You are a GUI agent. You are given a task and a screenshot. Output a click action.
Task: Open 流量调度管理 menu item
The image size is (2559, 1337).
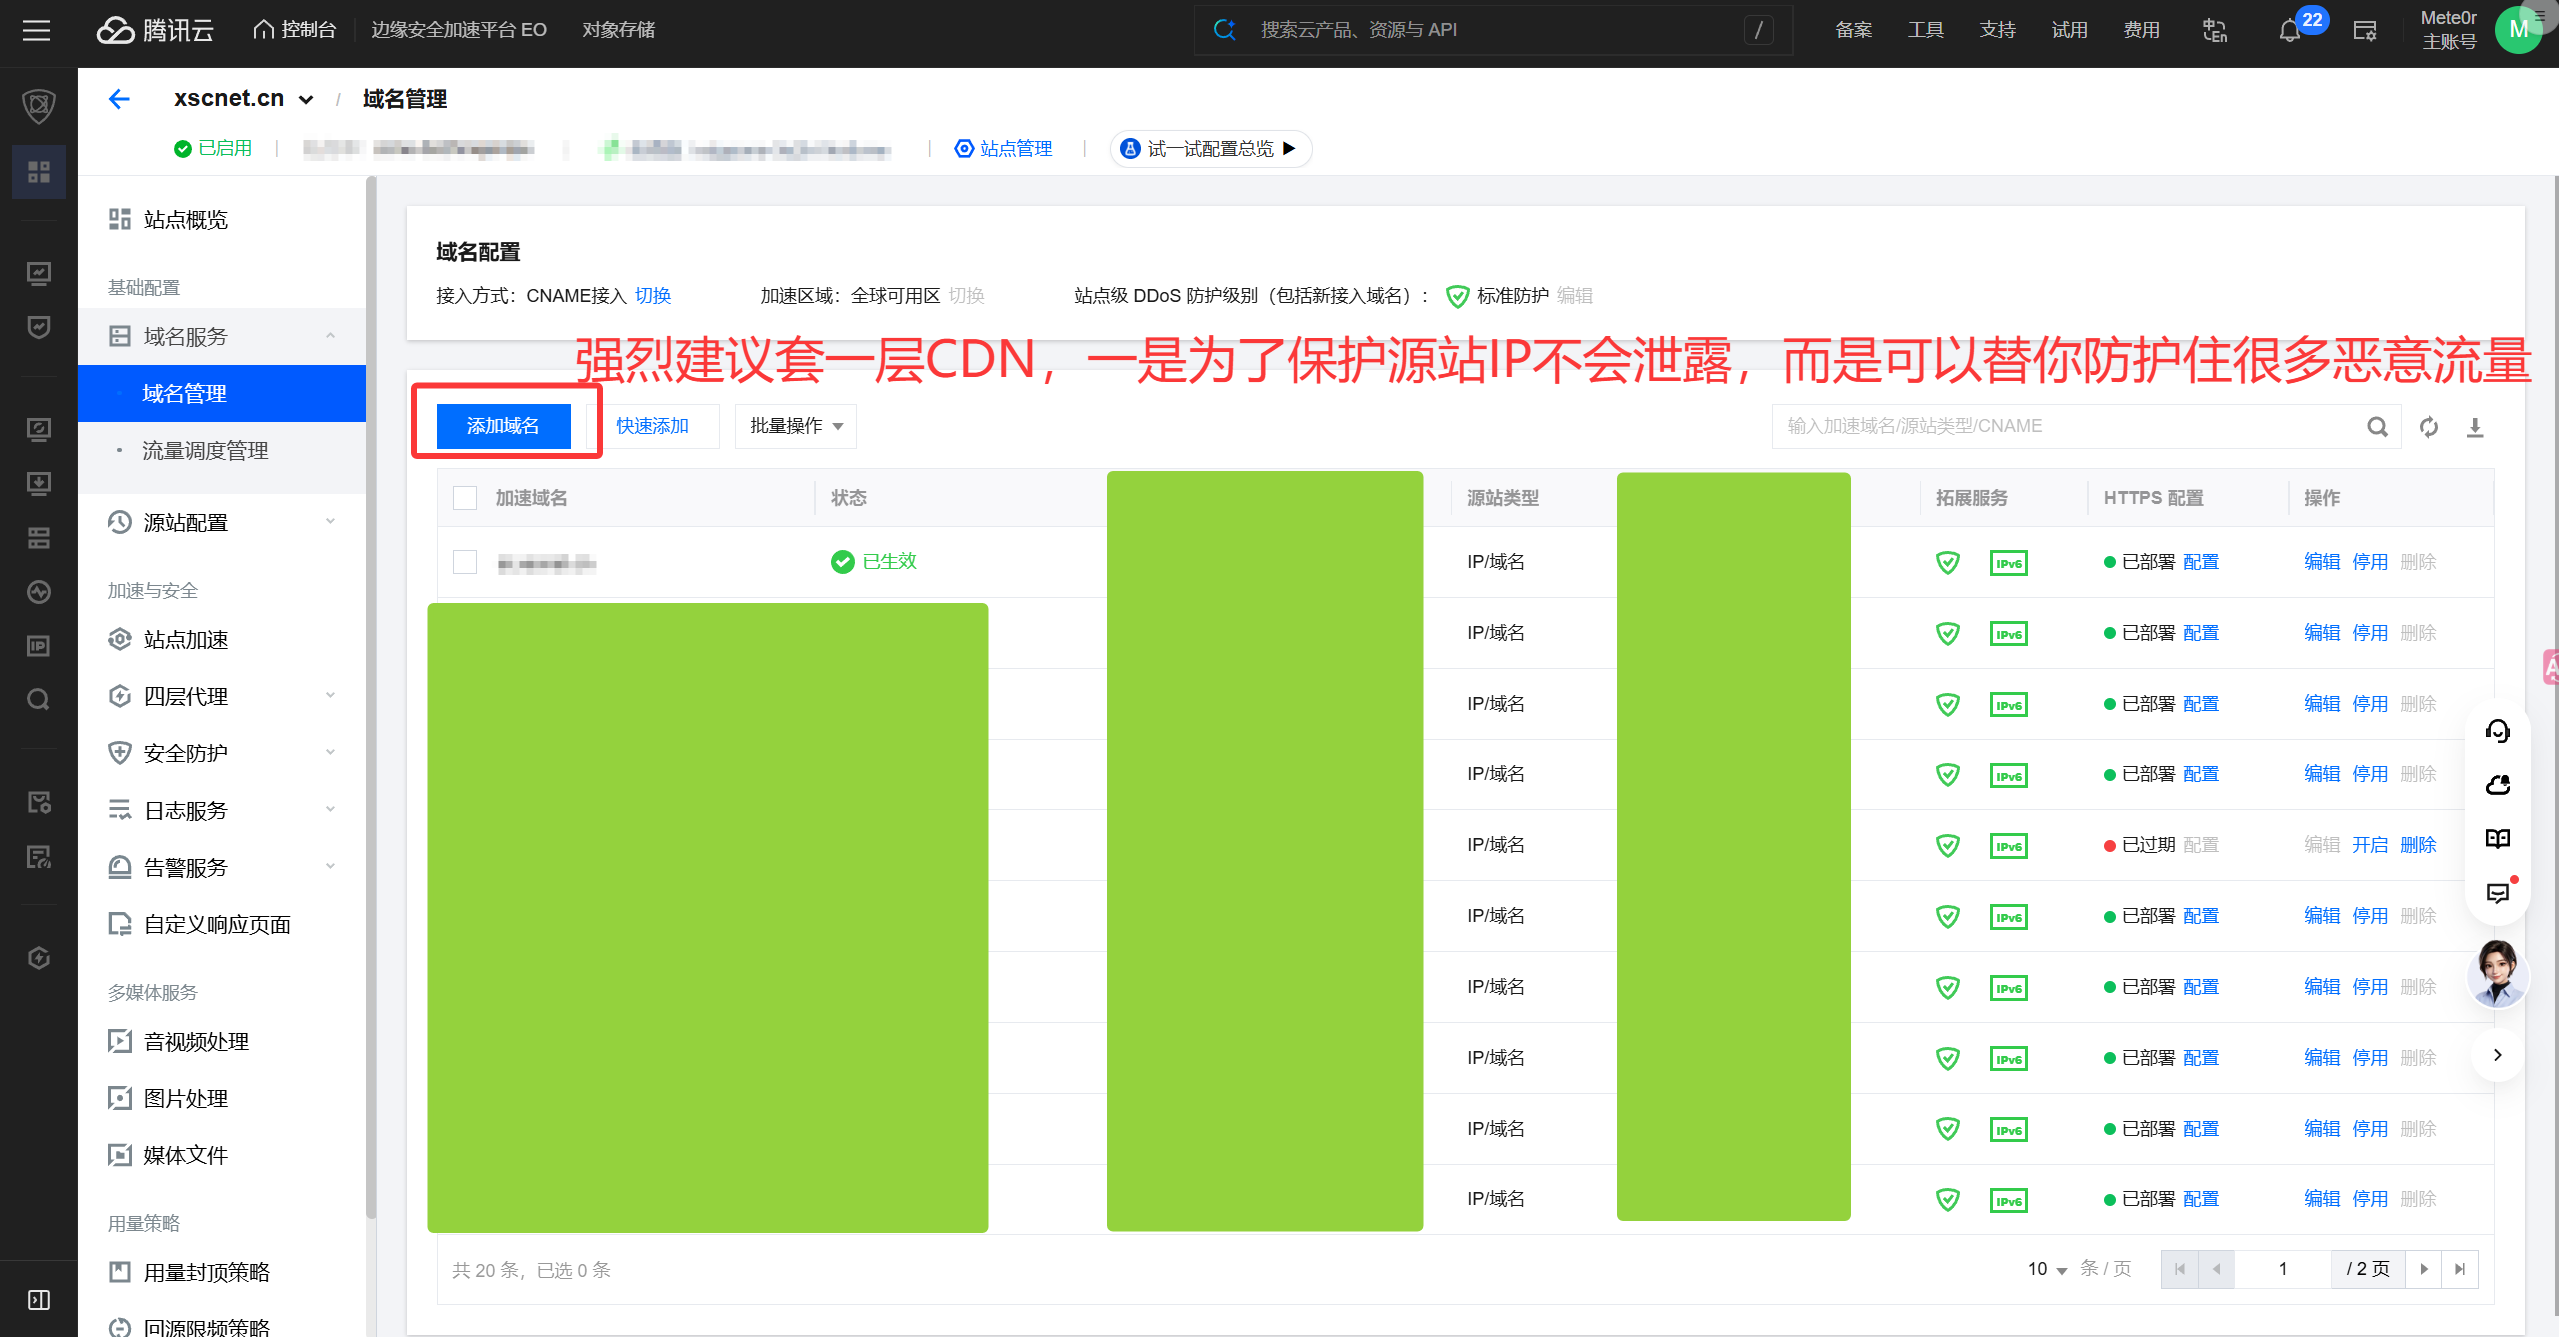[x=205, y=451]
